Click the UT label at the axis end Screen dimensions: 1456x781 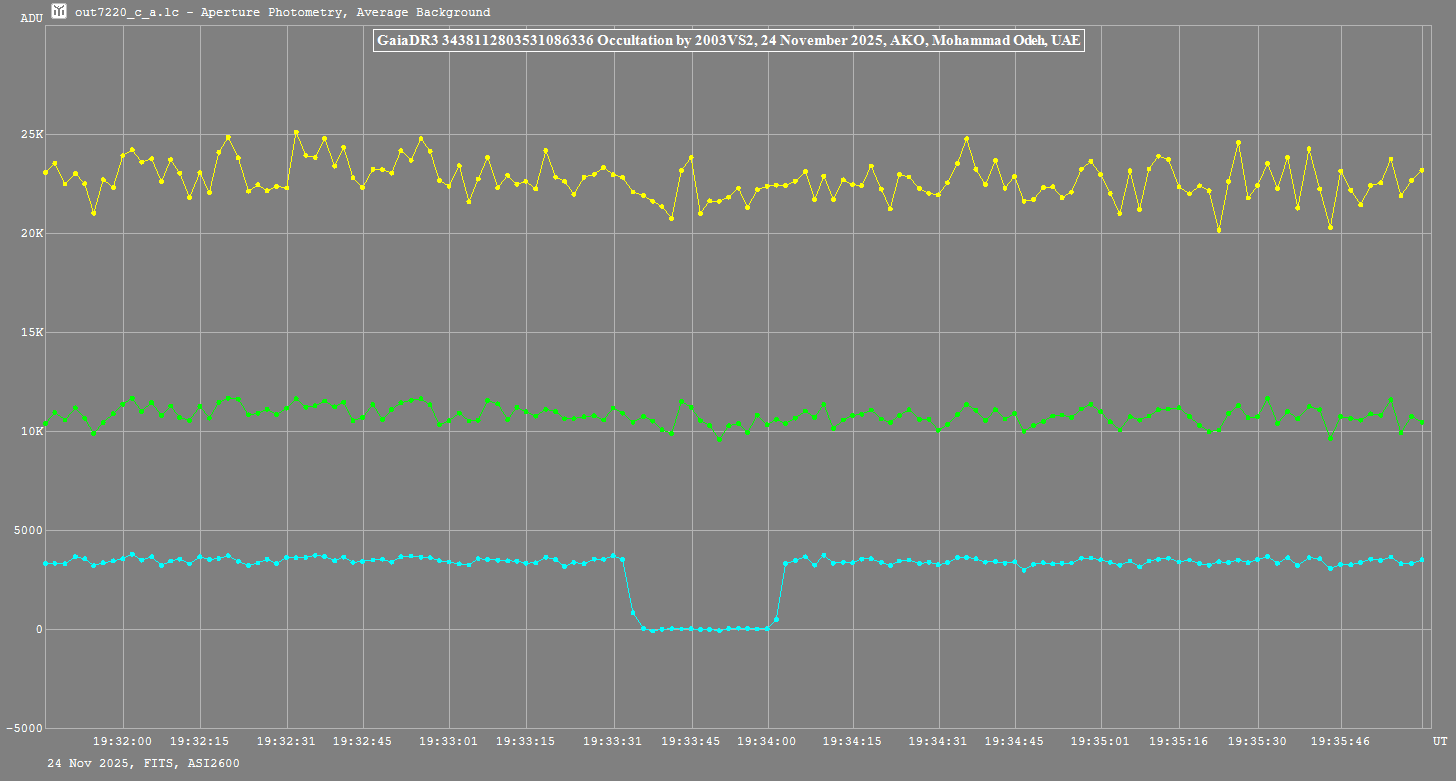pos(1439,741)
